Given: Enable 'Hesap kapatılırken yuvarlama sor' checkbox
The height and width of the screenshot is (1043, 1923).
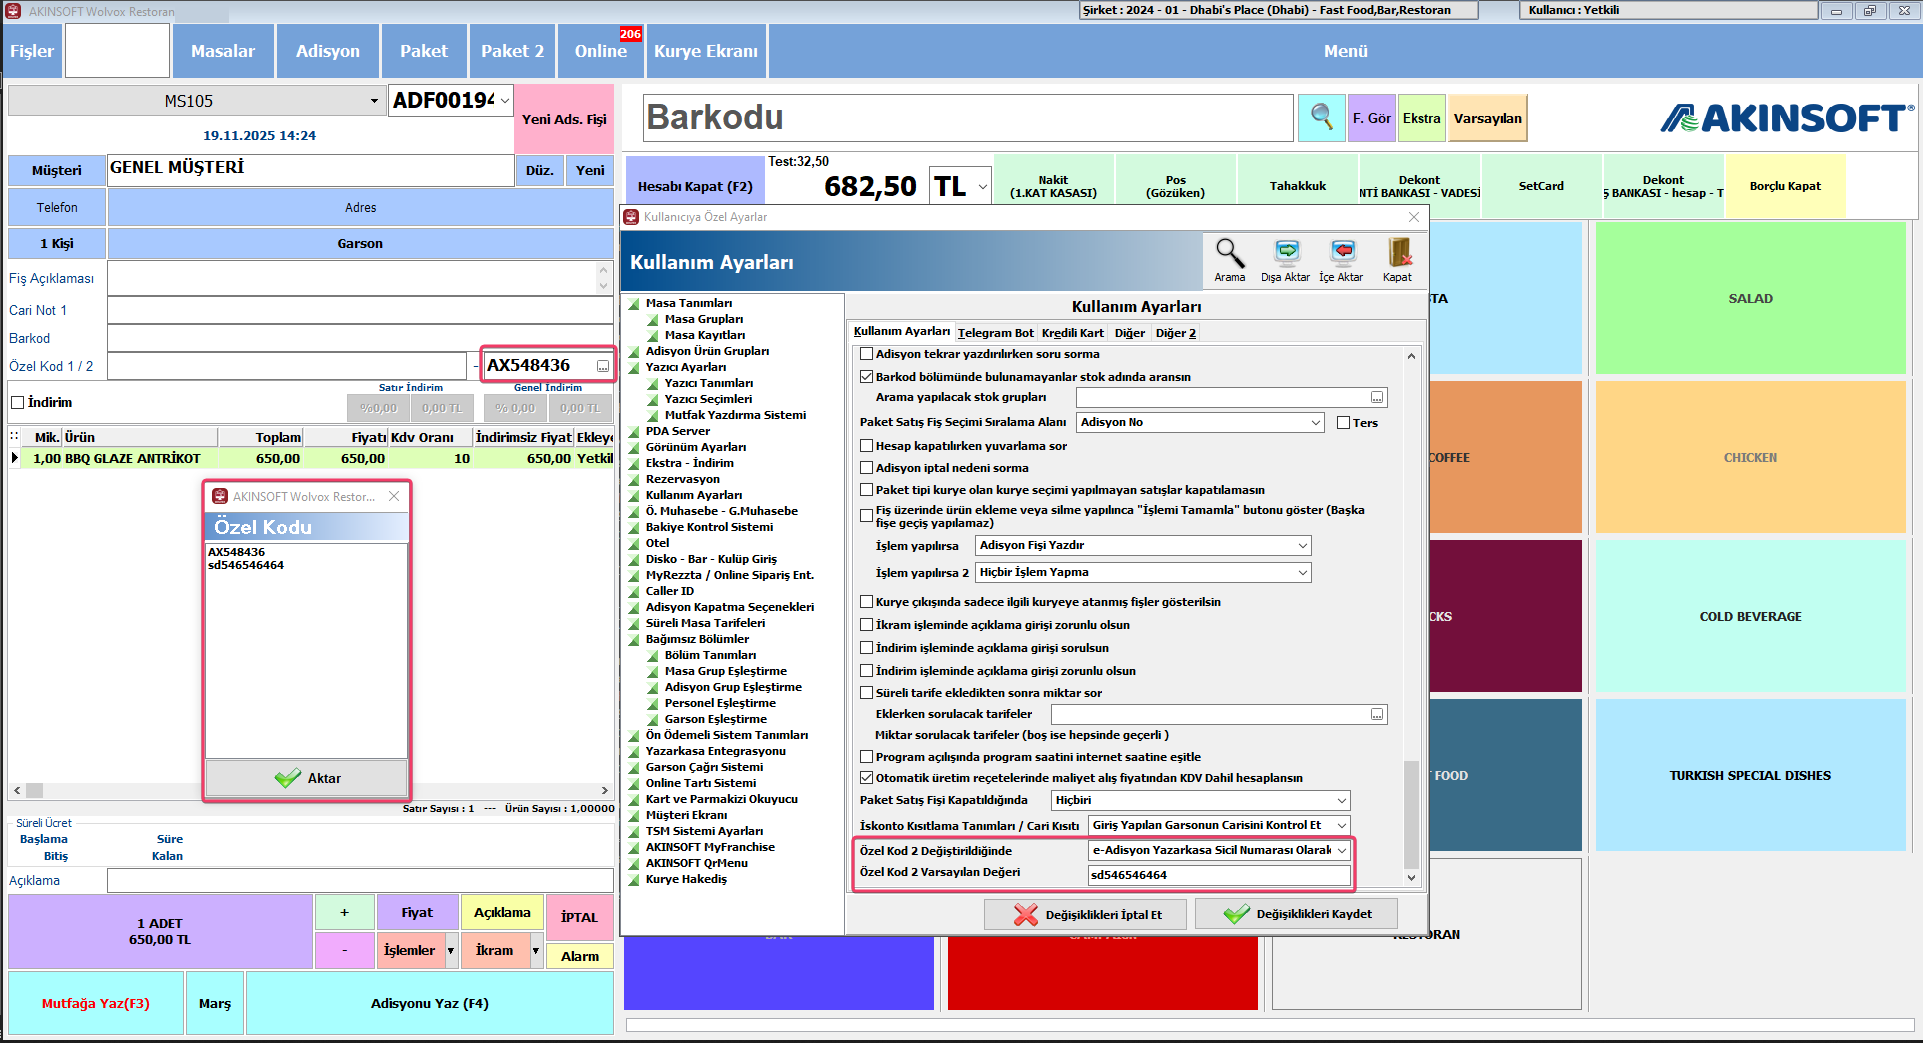Looking at the screenshot, I should pos(867,446).
